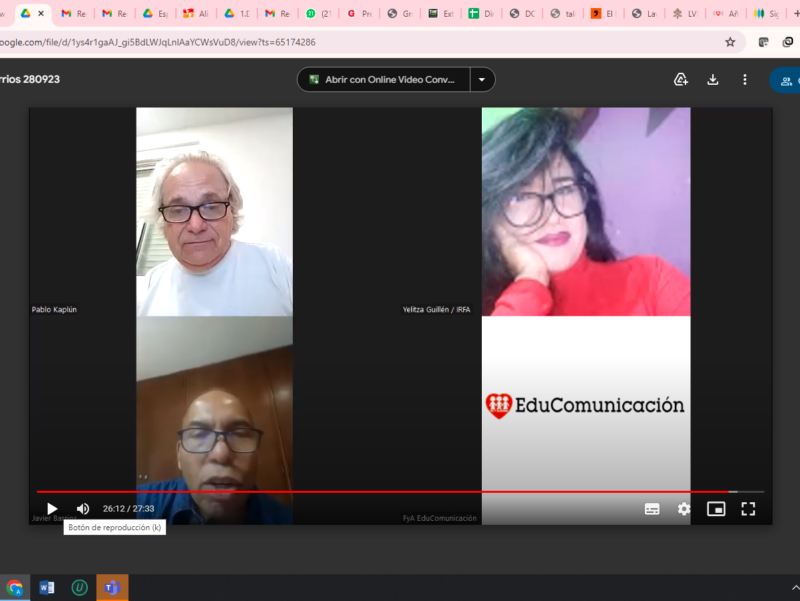Toggle subtitles on the video
Screen dimensions: 800x601
[x=652, y=509]
